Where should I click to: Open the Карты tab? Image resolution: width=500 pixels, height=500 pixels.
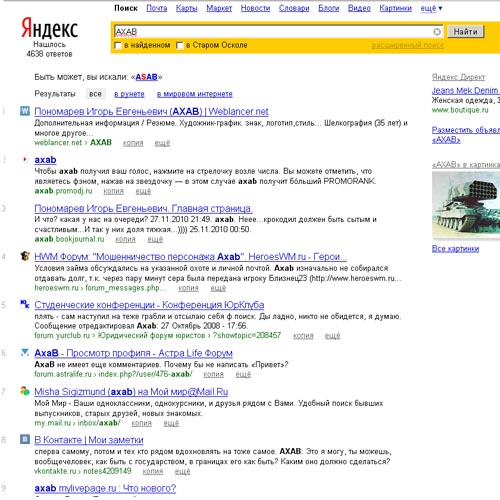click(x=187, y=8)
